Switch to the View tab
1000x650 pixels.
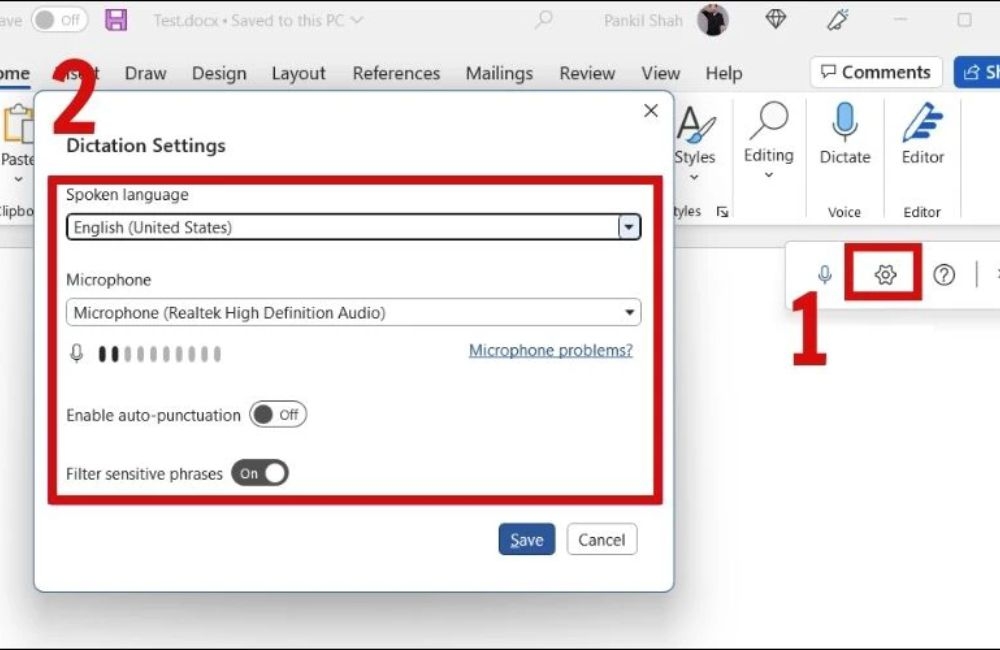coord(661,73)
